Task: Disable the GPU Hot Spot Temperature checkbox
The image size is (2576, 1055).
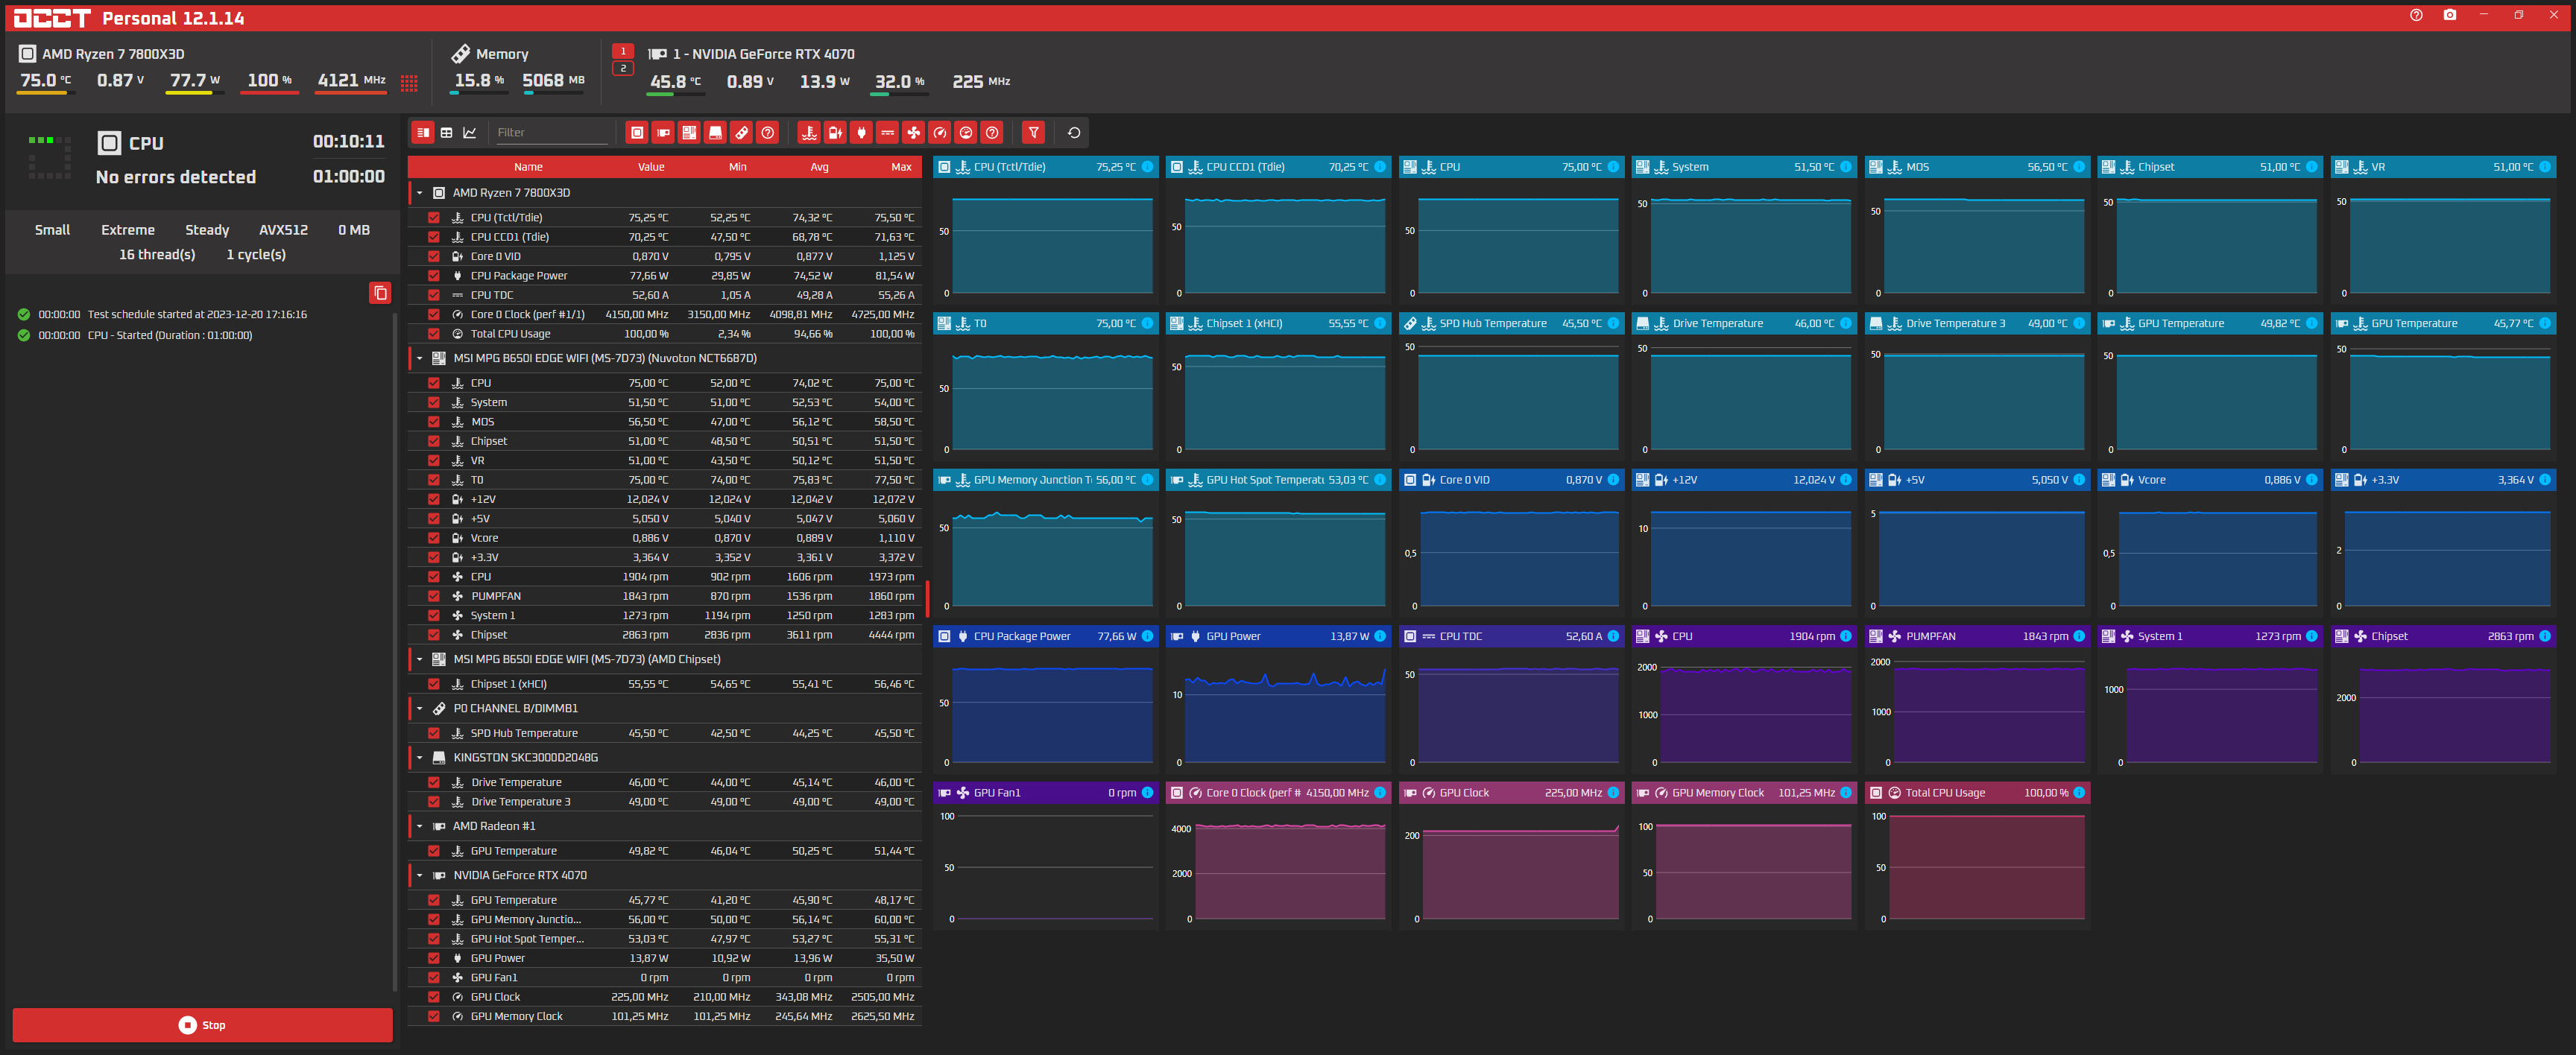Action: pyautogui.click(x=433, y=939)
